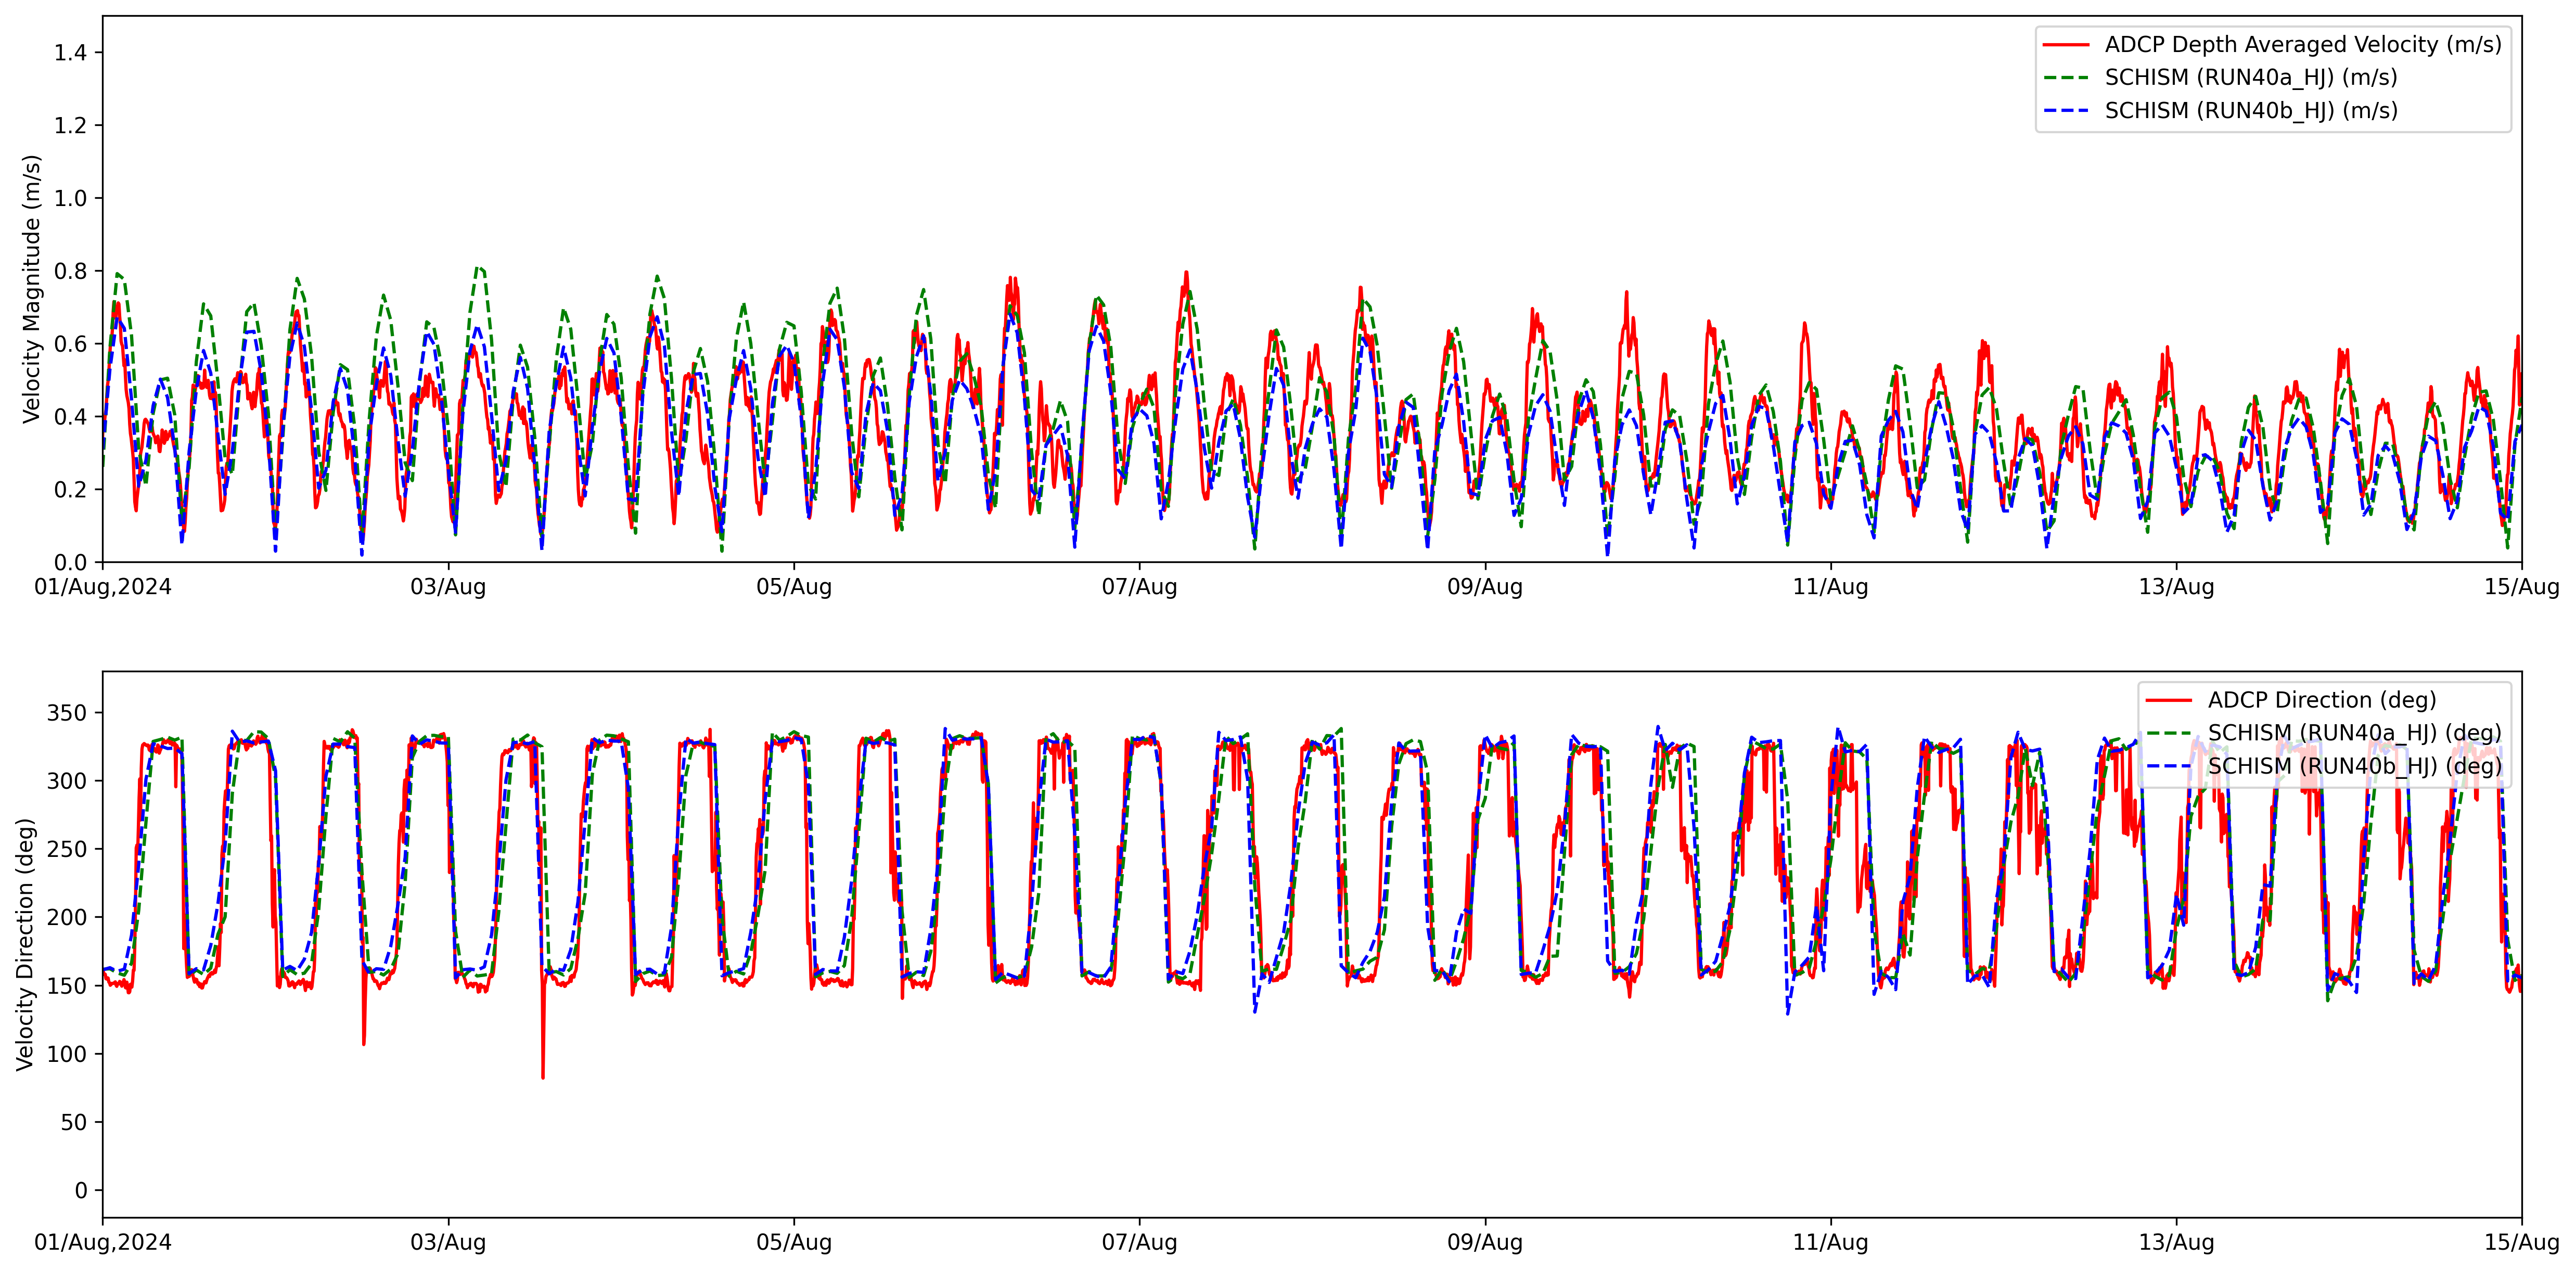Click the 15/Aug tick label on top chart
The height and width of the screenshot is (1270, 2576).
coord(2521,587)
